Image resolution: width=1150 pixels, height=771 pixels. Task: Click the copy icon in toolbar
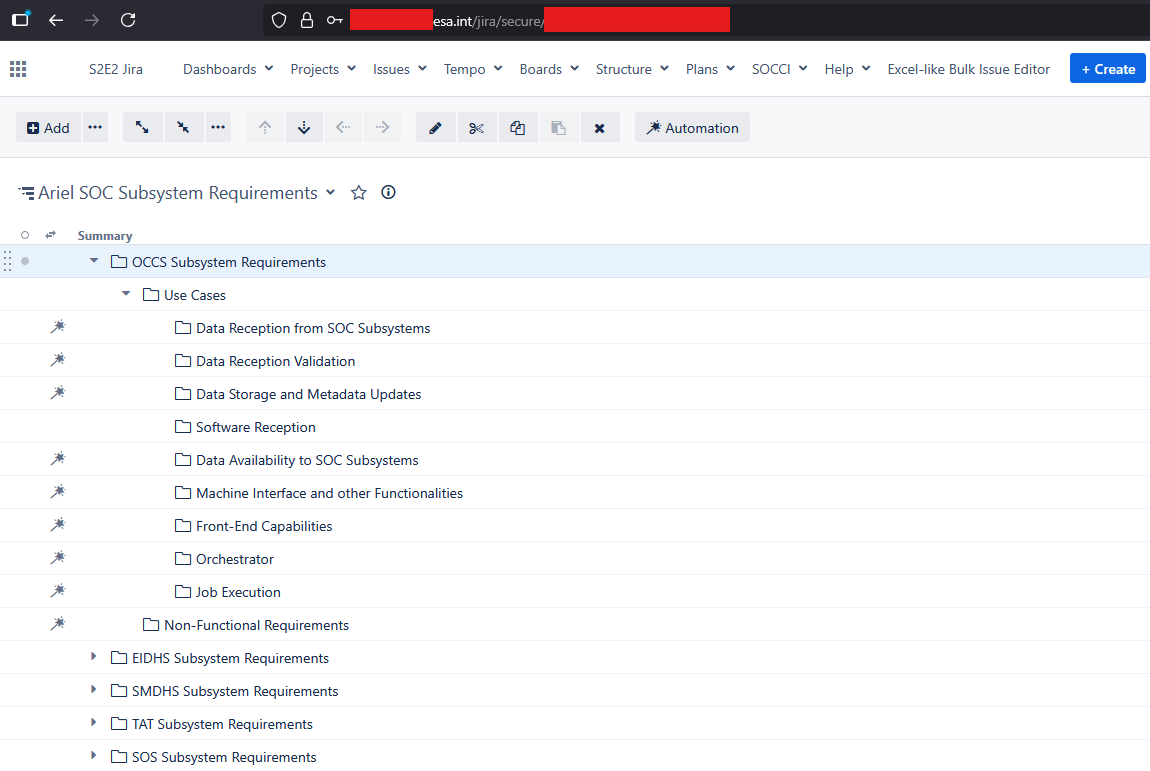pos(517,128)
